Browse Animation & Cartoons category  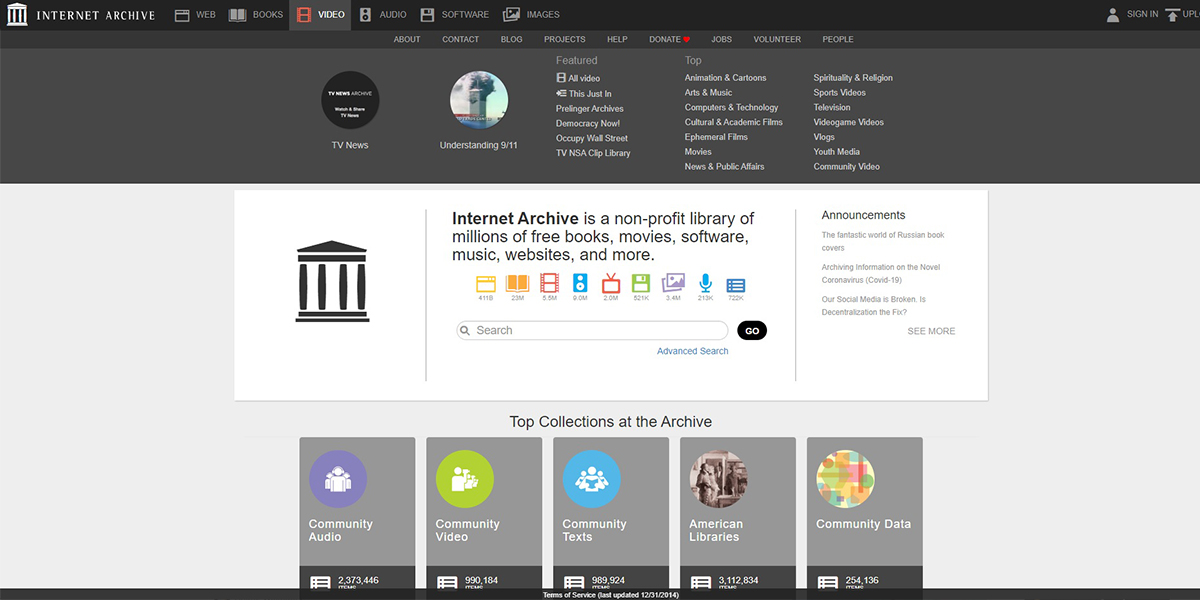726,78
